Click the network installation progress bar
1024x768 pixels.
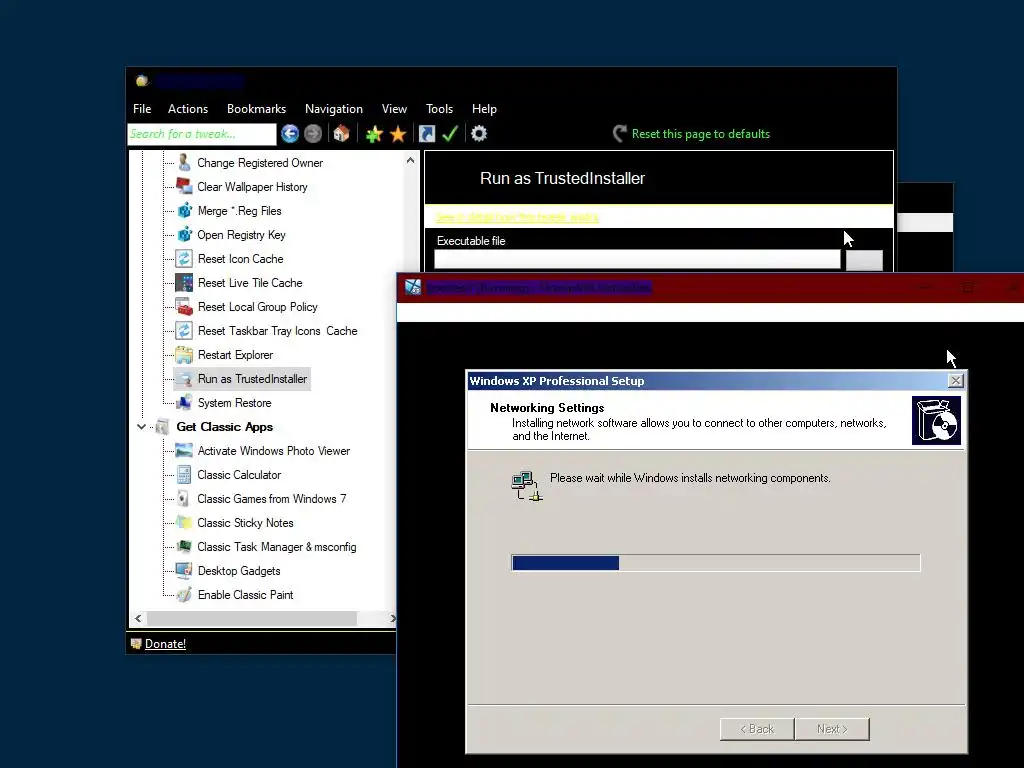click(x=716, y=563)
